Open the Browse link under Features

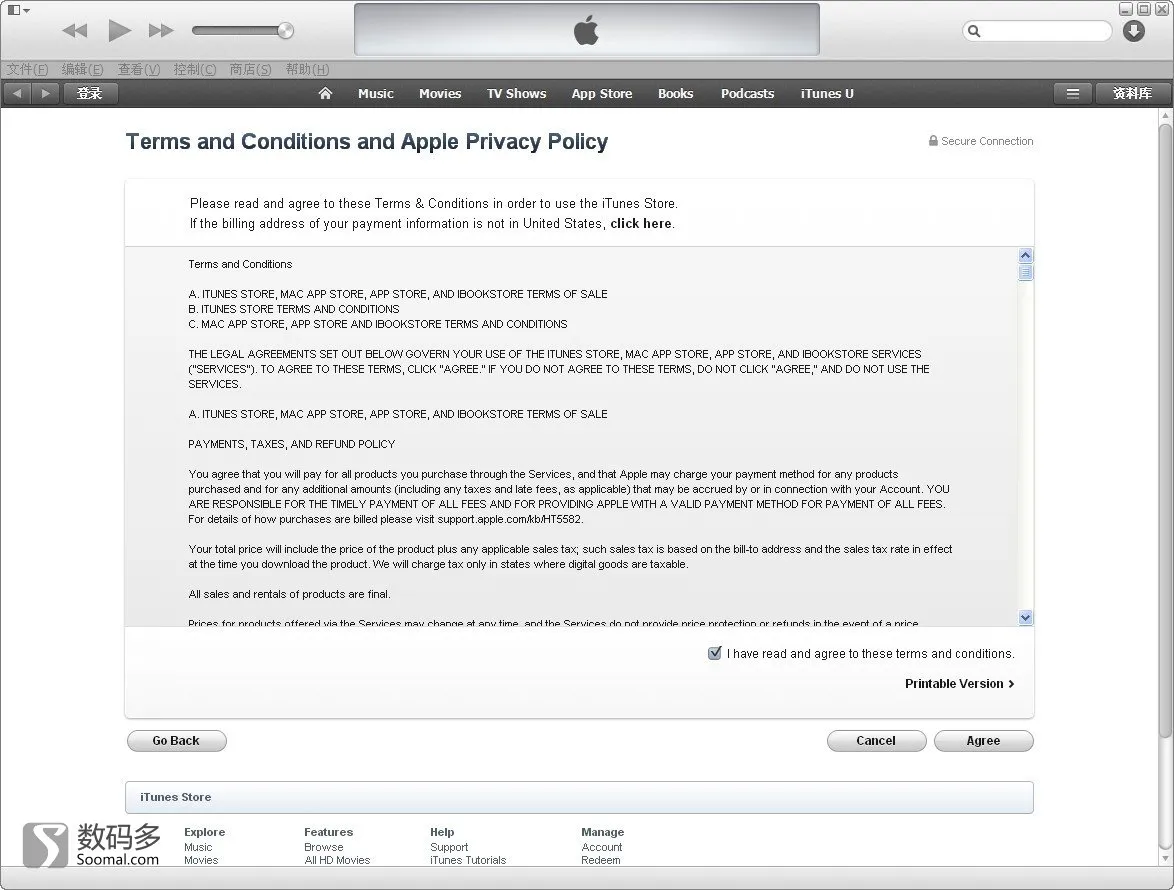pyautogui.click(x=323, y=847)
